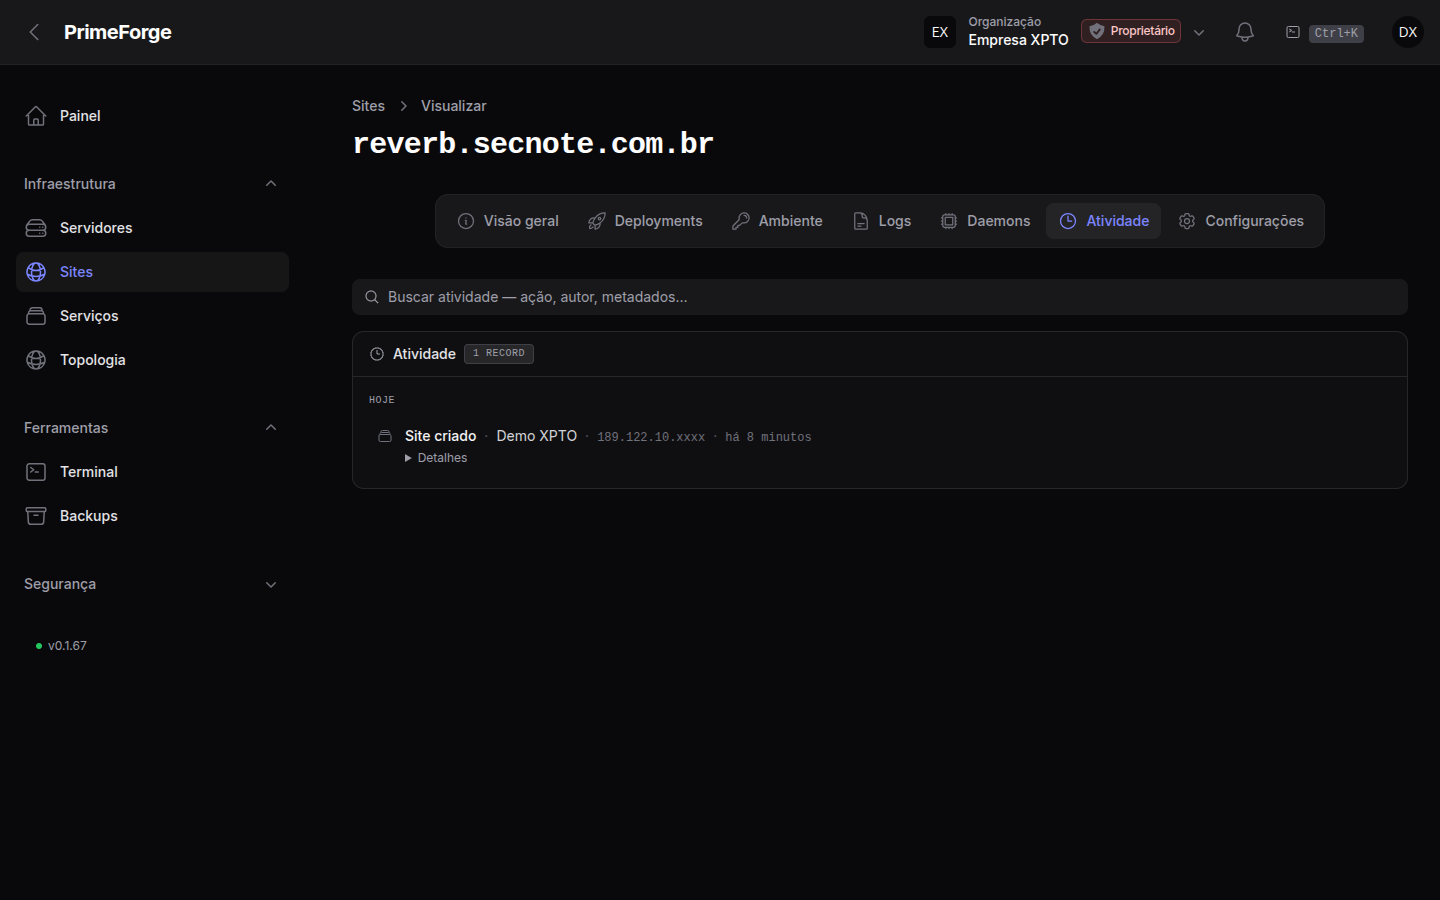Click the Painel home icon
Viewport: 1440px width, 900px height.
(x=36, y=116)
